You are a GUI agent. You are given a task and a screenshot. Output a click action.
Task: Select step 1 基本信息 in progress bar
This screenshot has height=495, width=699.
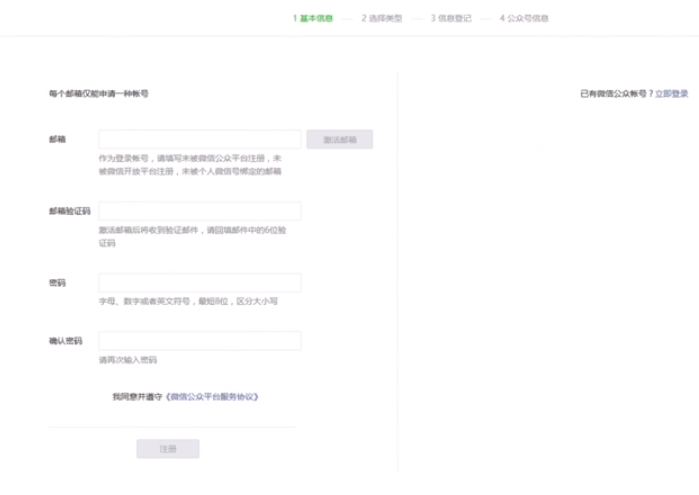click(x=313, y=18)
